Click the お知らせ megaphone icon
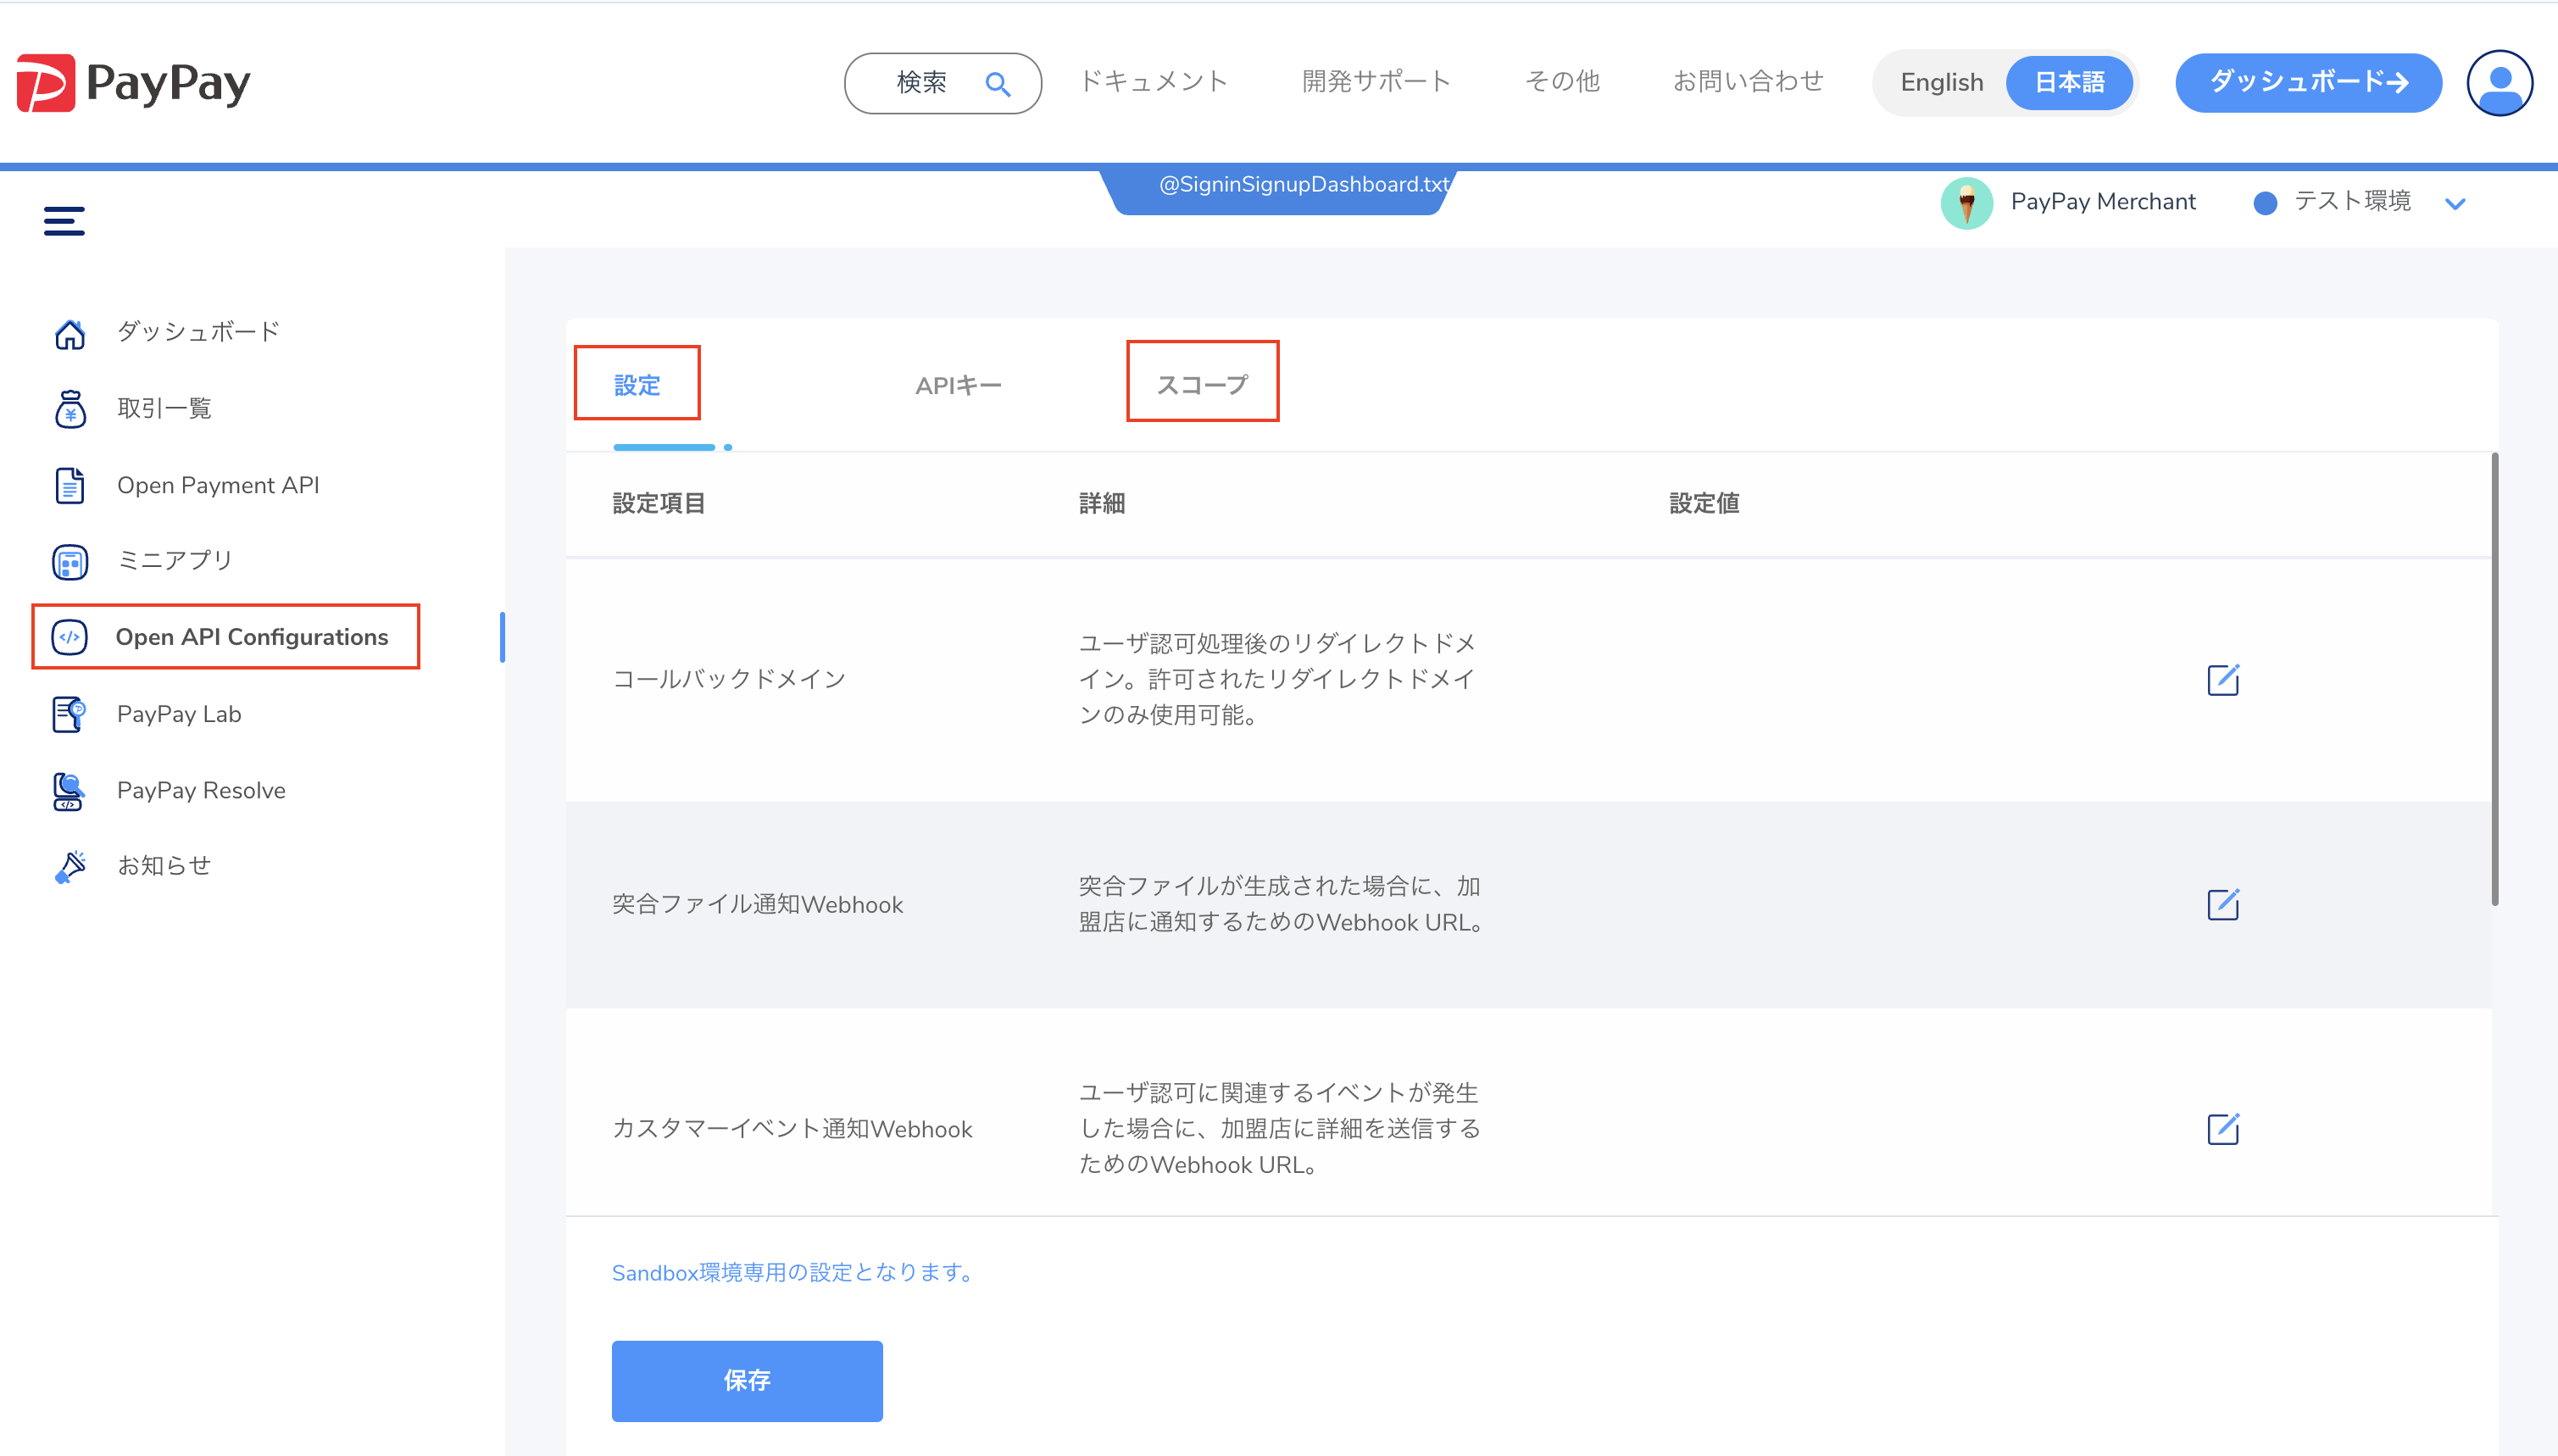 (x=70, y=866)
